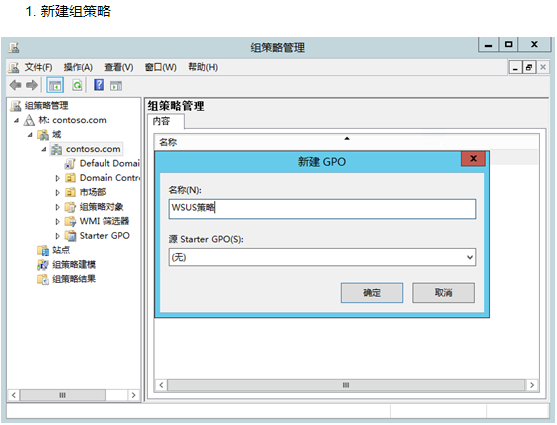The height and width of the screenshot is (425, 557).
Task: Click the content pane scroll-left arrow
Action: coord(161,385)
